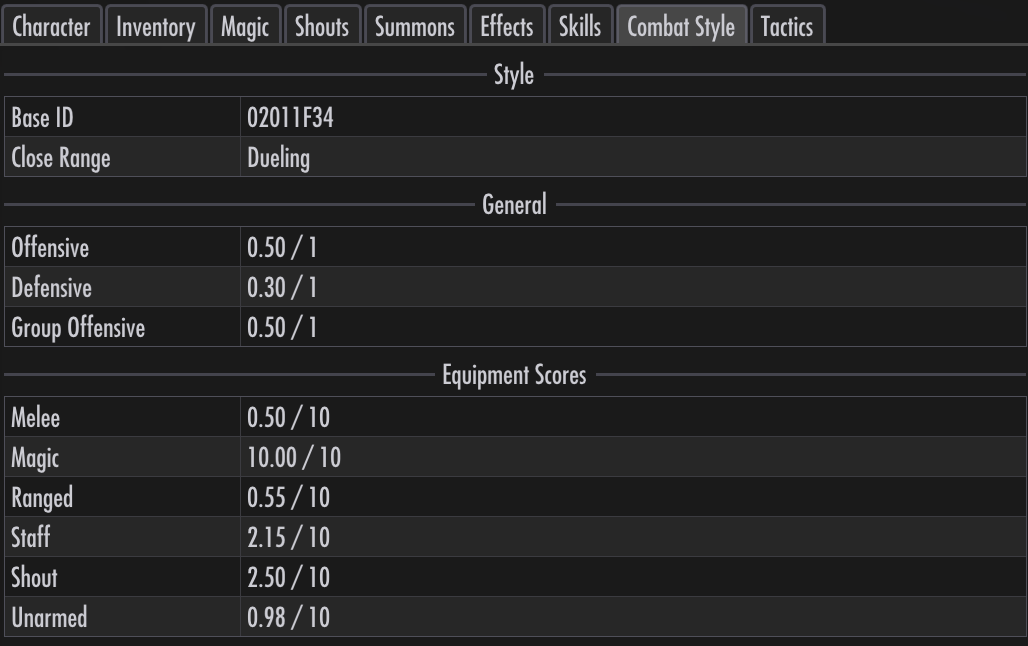This screenshot has height=646, width=1028.
Task: Open the Summons tab
Action: [x=415, y=25]
